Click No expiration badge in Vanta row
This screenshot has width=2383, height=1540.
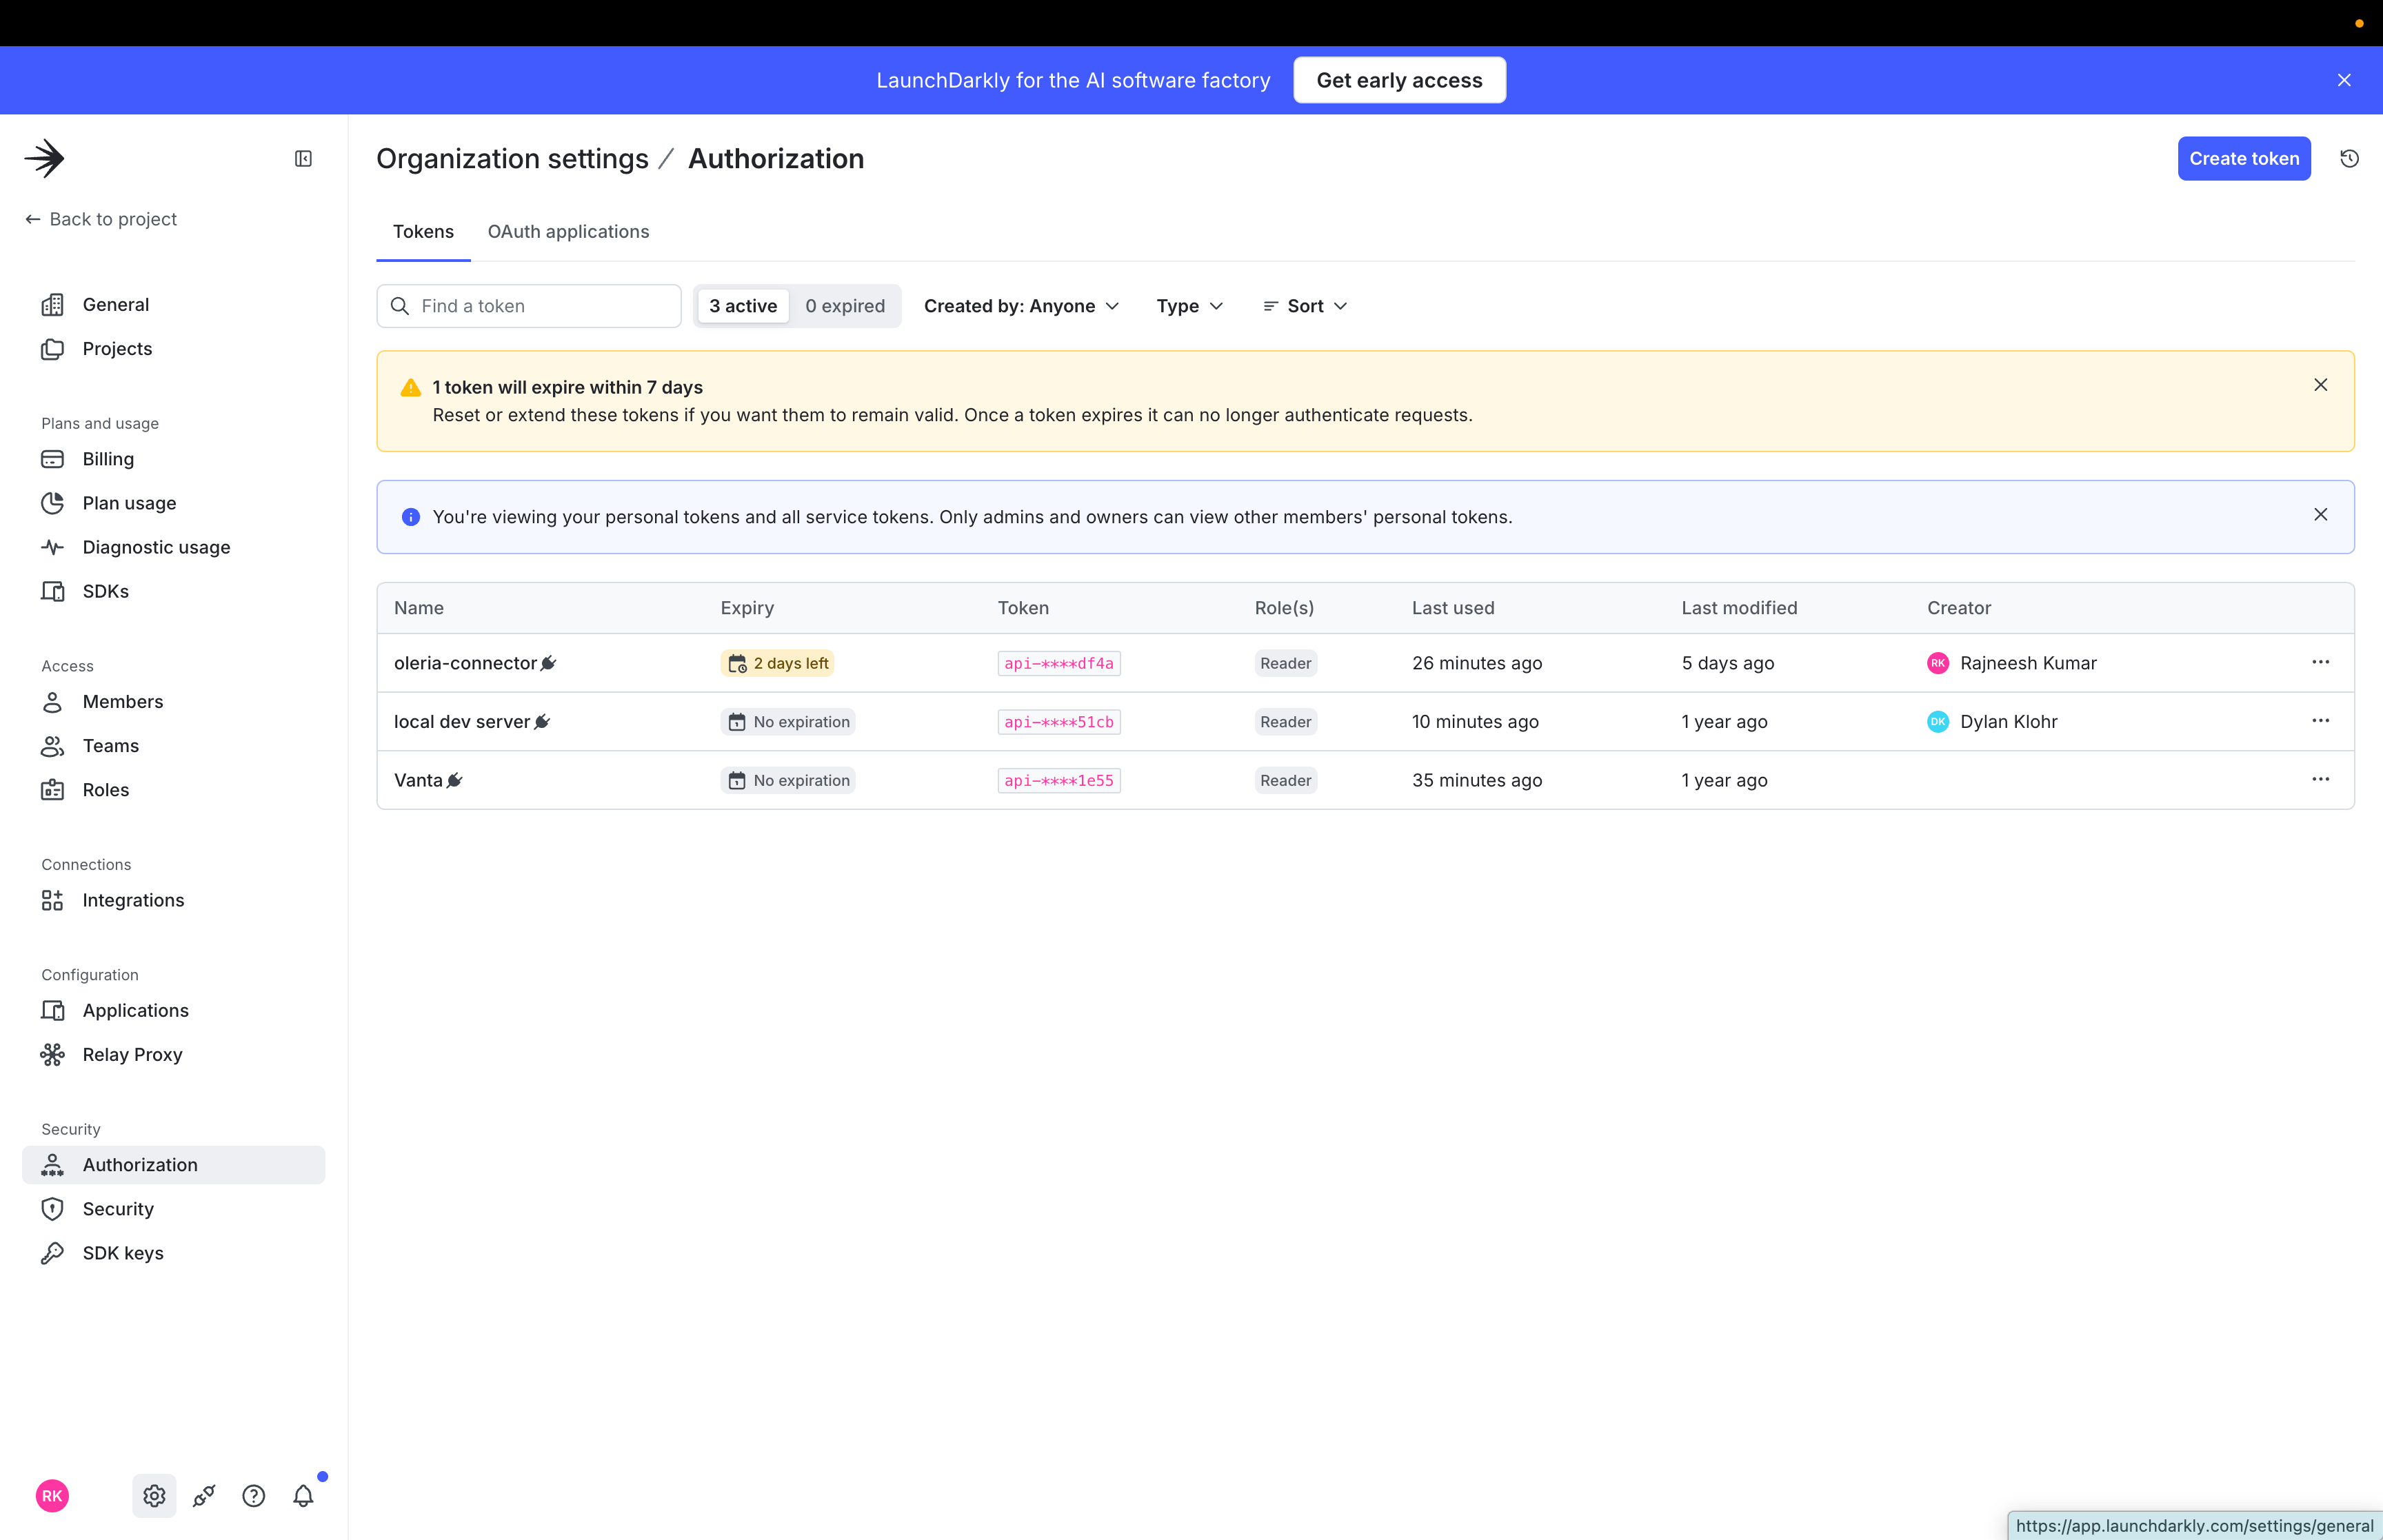[x=787, y=780]
